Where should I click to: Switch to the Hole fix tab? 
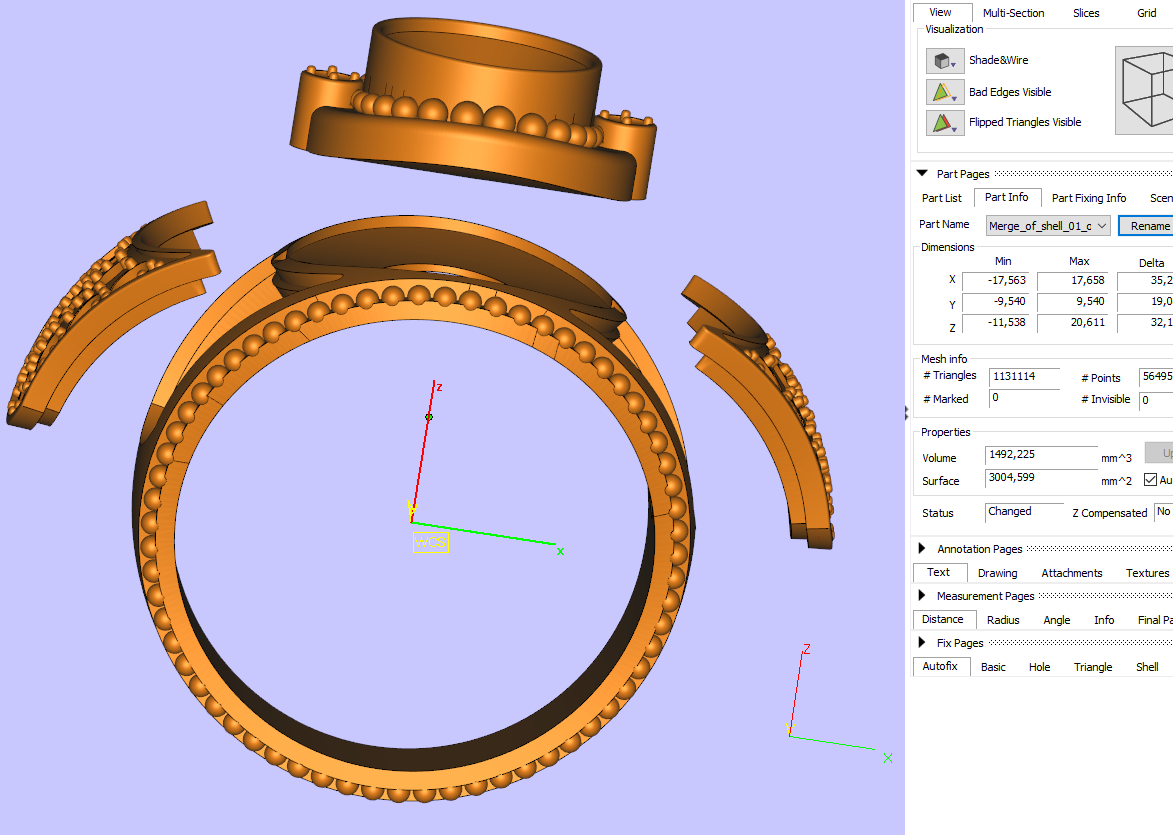click(1039, 667)
